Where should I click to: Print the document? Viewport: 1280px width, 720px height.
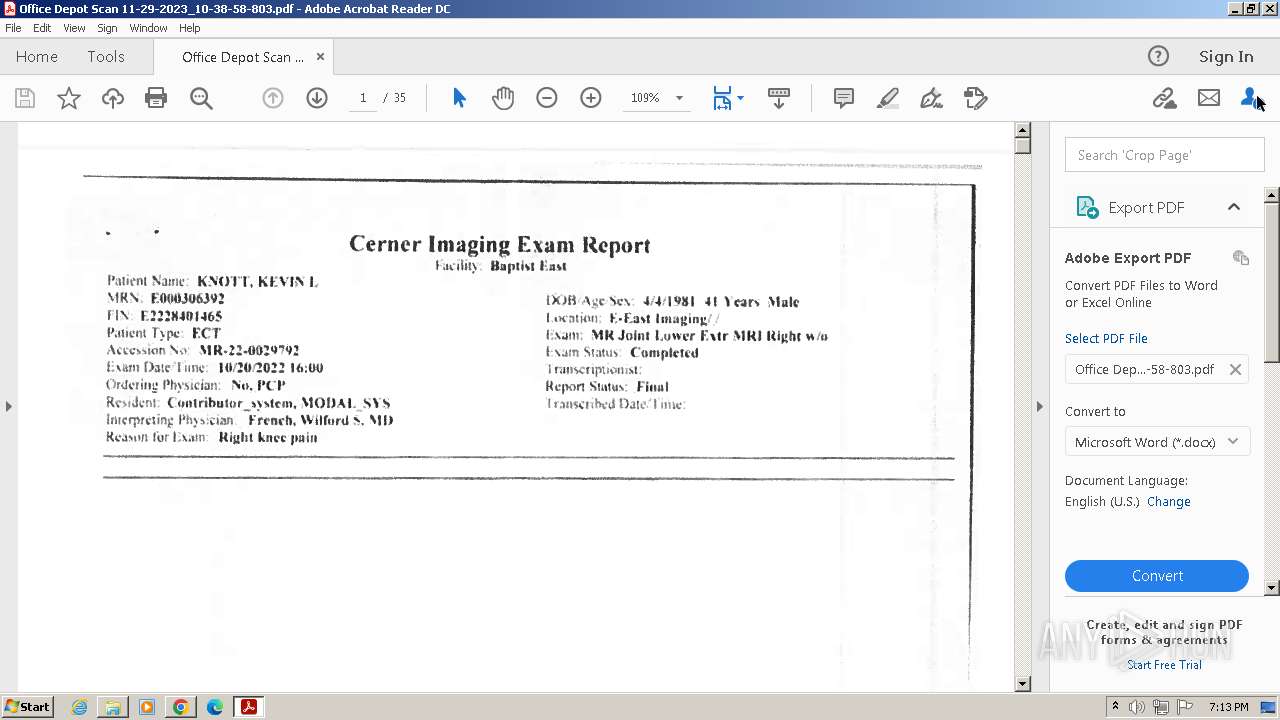156,98
